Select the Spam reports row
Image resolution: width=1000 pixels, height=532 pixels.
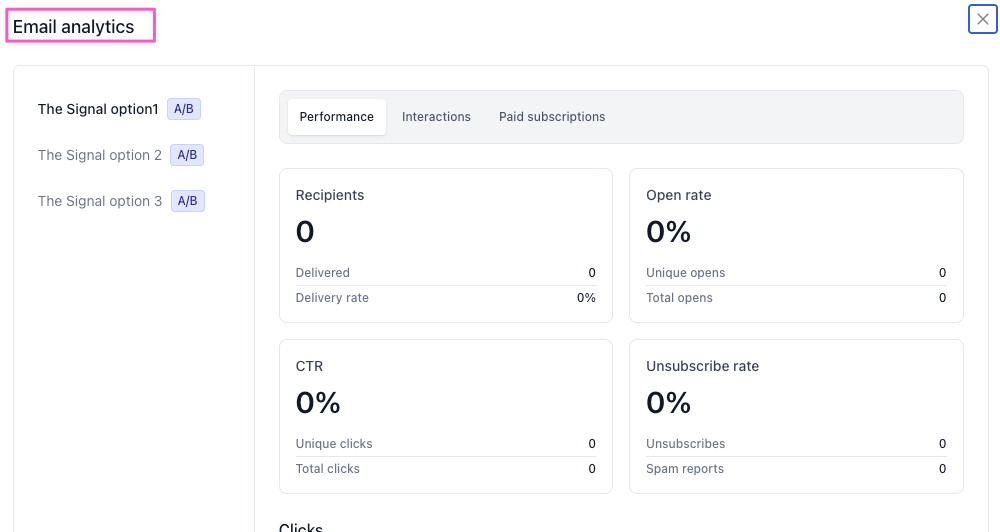click(x=795, y=469)
